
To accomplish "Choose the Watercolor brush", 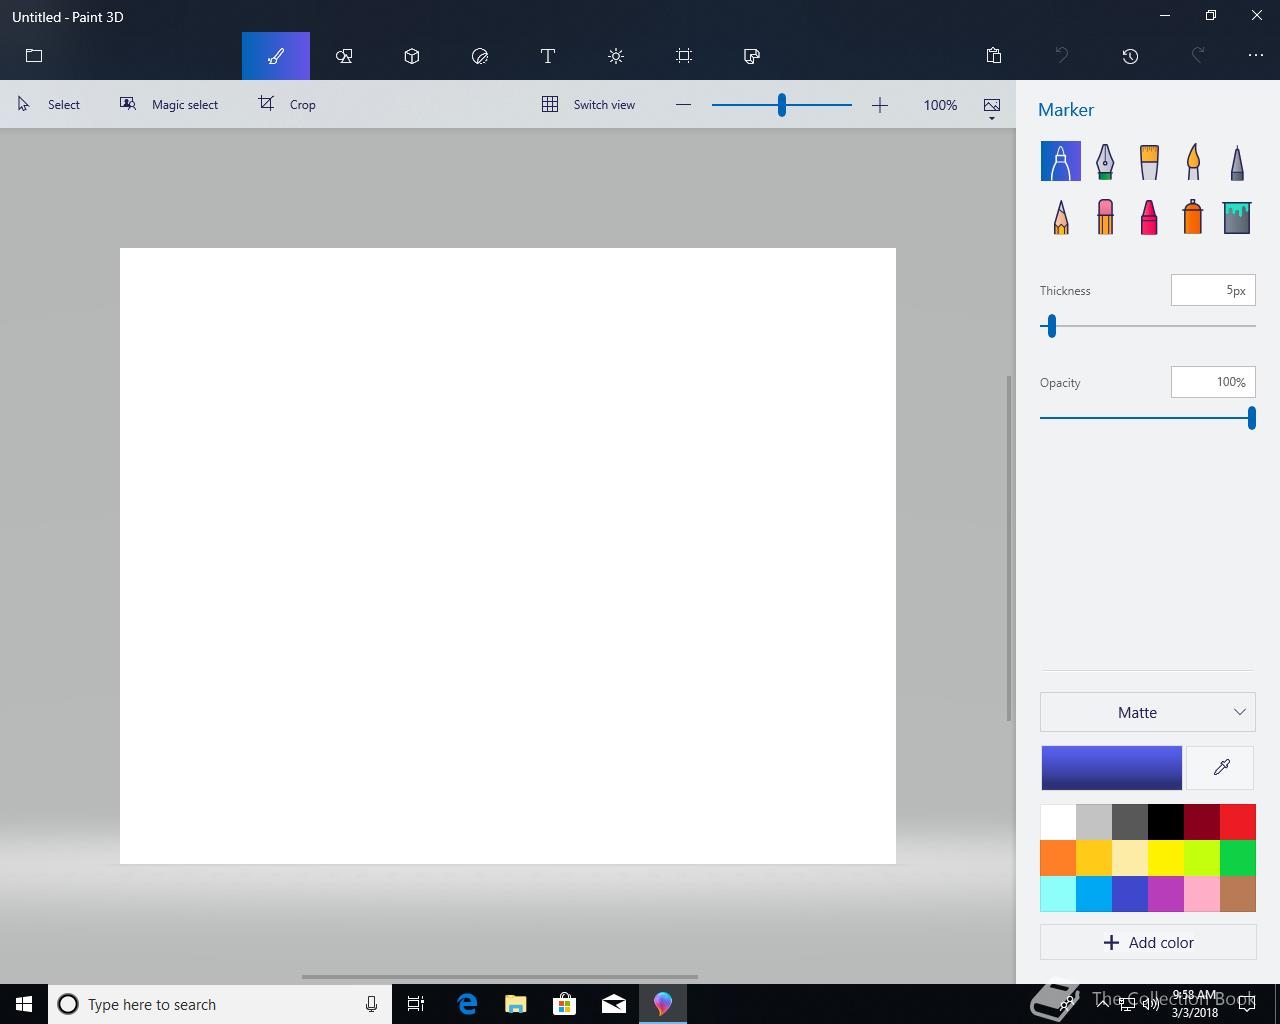I will point(1193,161).
